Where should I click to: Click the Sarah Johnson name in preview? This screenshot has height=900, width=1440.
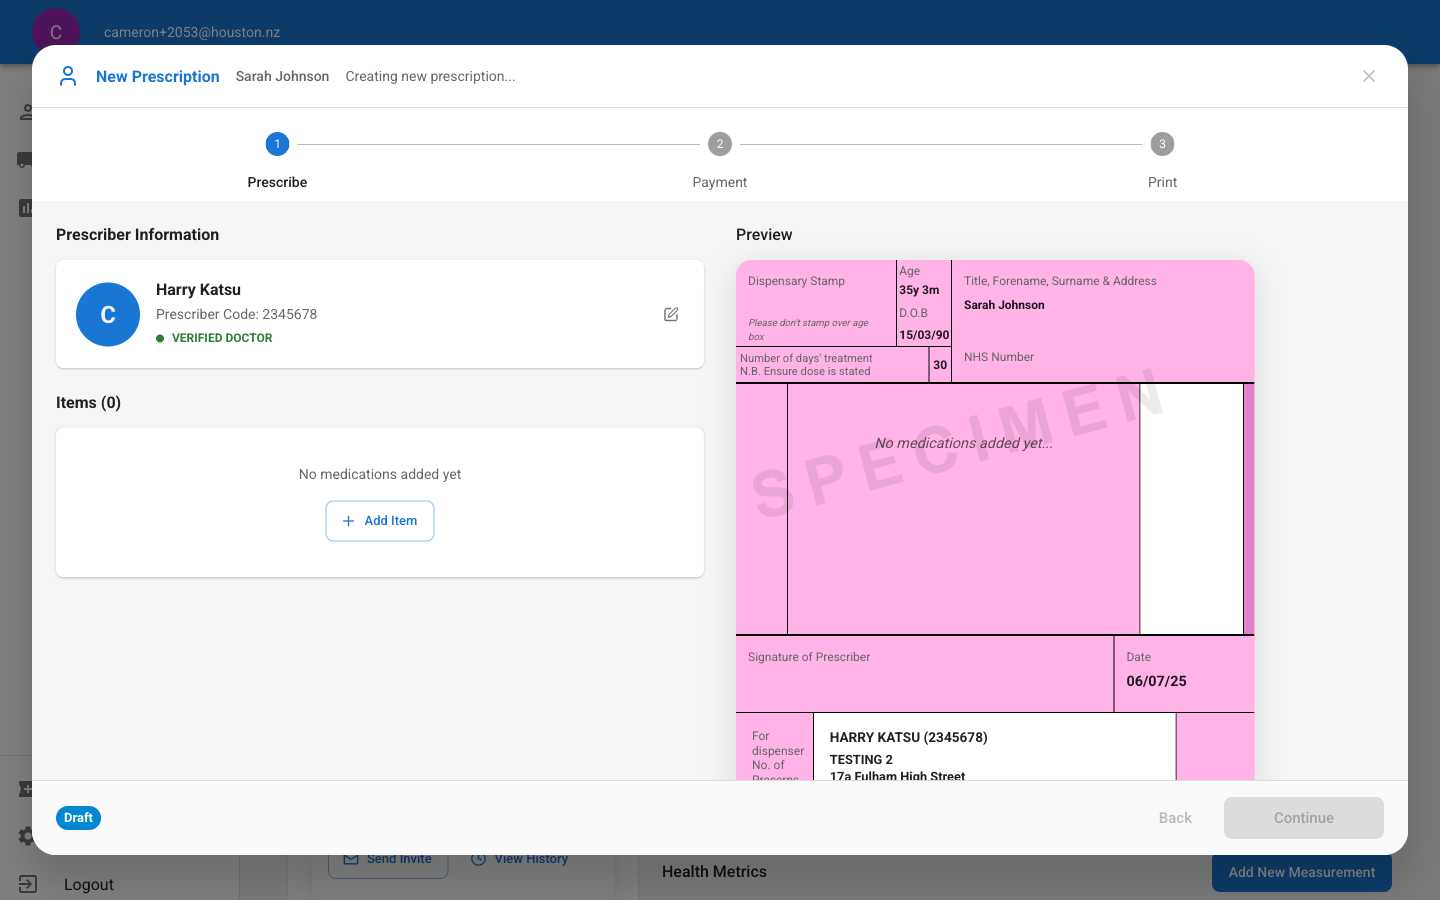(x=1004, y=305)
